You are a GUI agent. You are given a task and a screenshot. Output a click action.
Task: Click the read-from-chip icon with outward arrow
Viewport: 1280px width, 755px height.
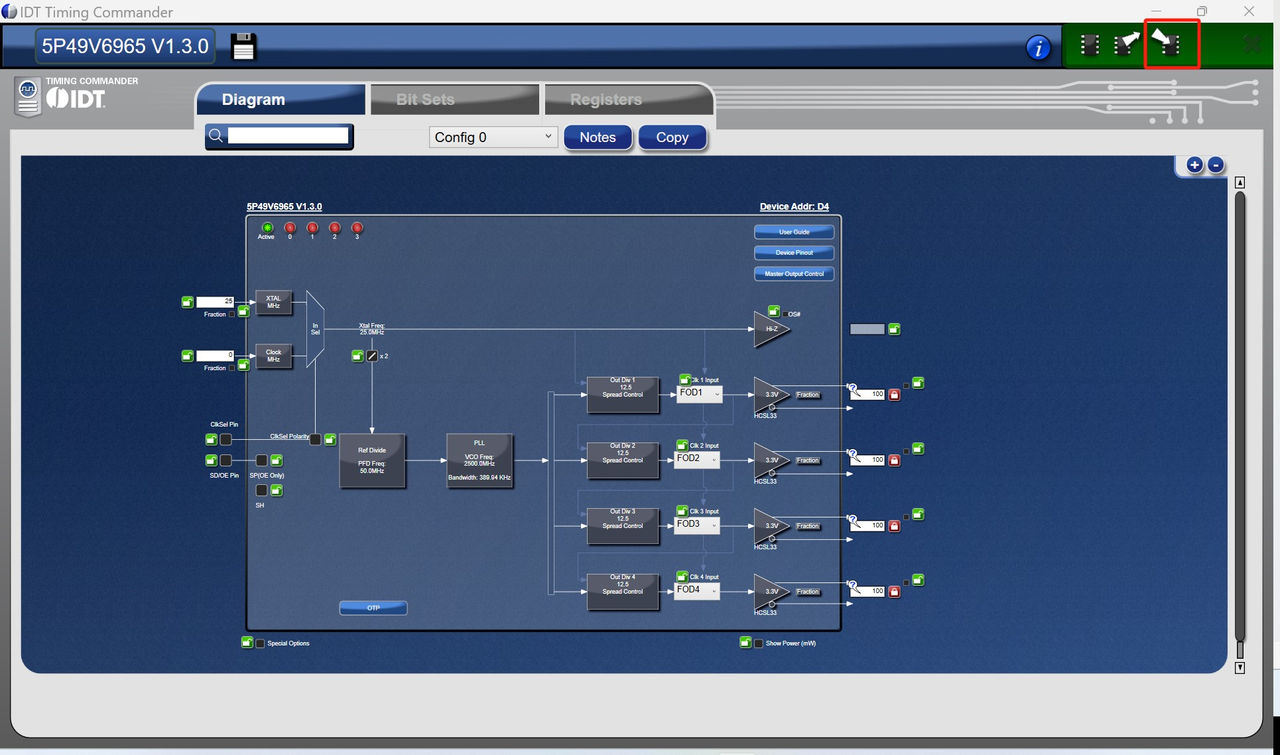tap(1126, 44)
